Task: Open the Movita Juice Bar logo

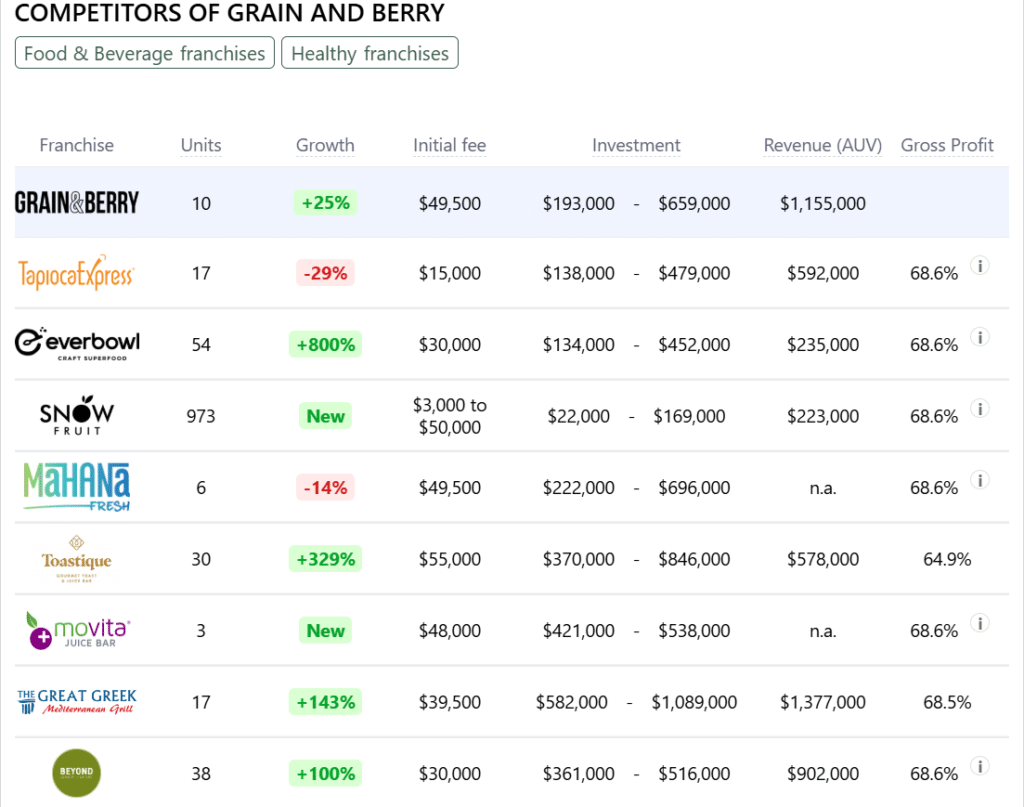Action: [x=77, y=630]
